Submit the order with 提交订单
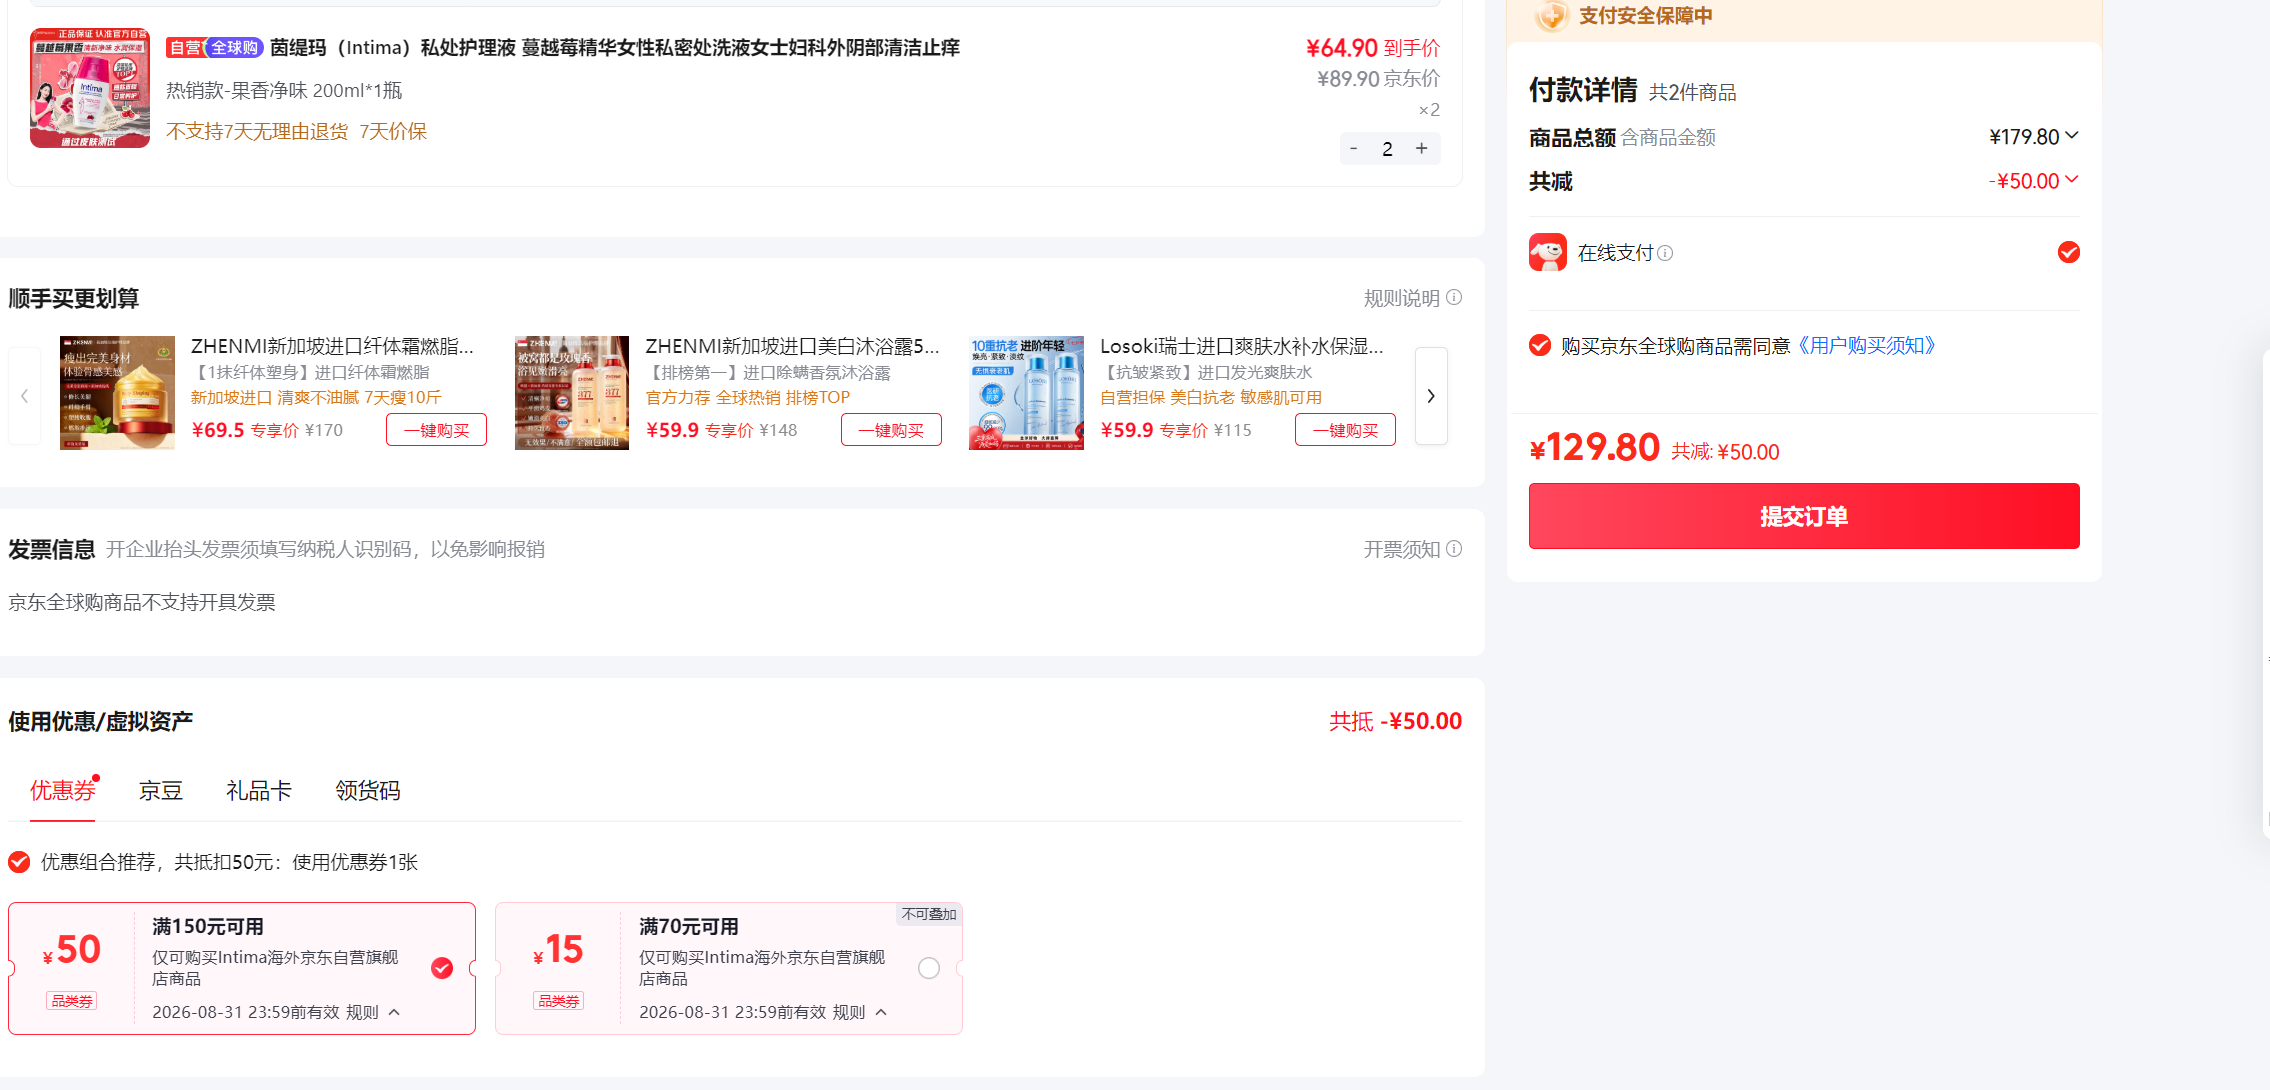Viewport: 2270px width, 1090px height. click(x=1804, y=516)
